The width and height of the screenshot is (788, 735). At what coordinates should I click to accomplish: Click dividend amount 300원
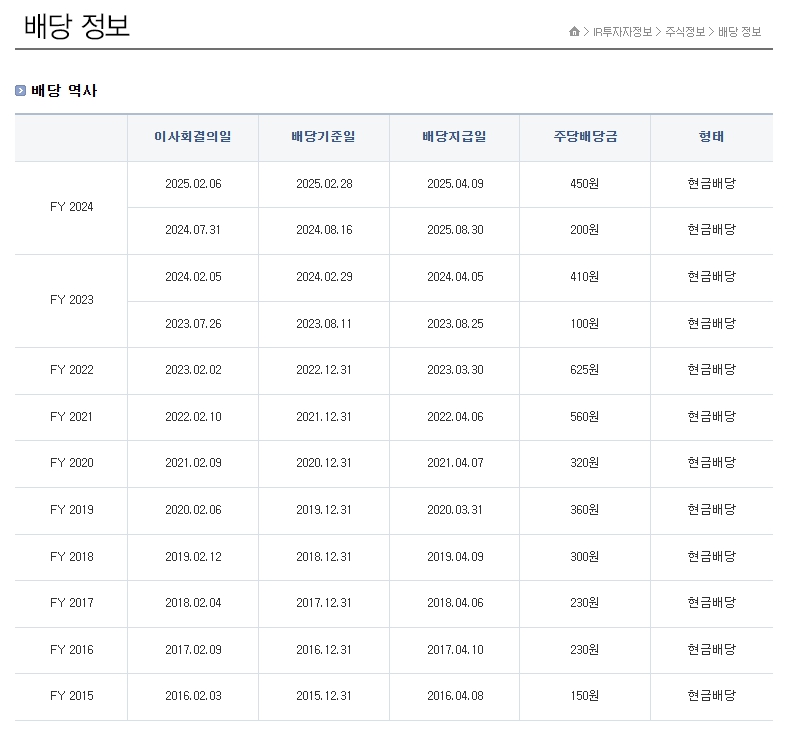584,557
